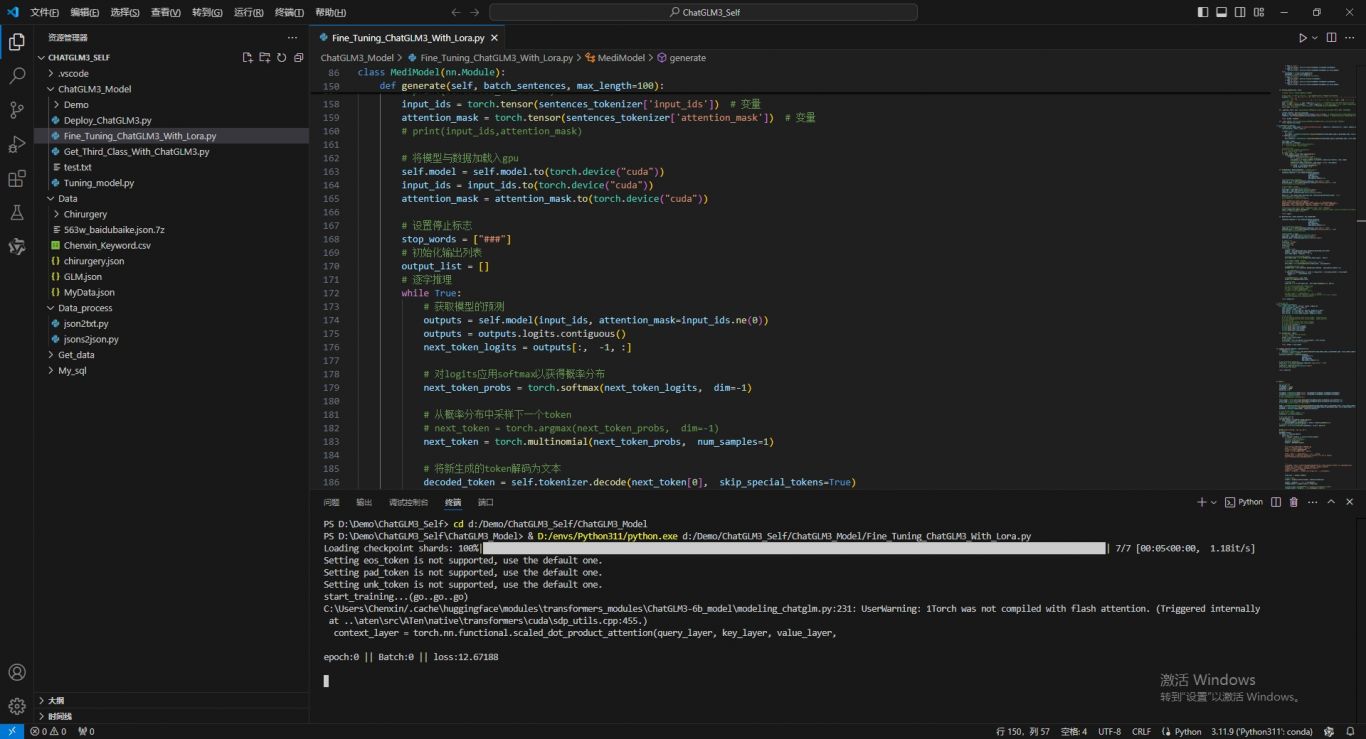The image size is (1366, 739).
Task: Refresh the explorer file tree
Action: (281, 58)
